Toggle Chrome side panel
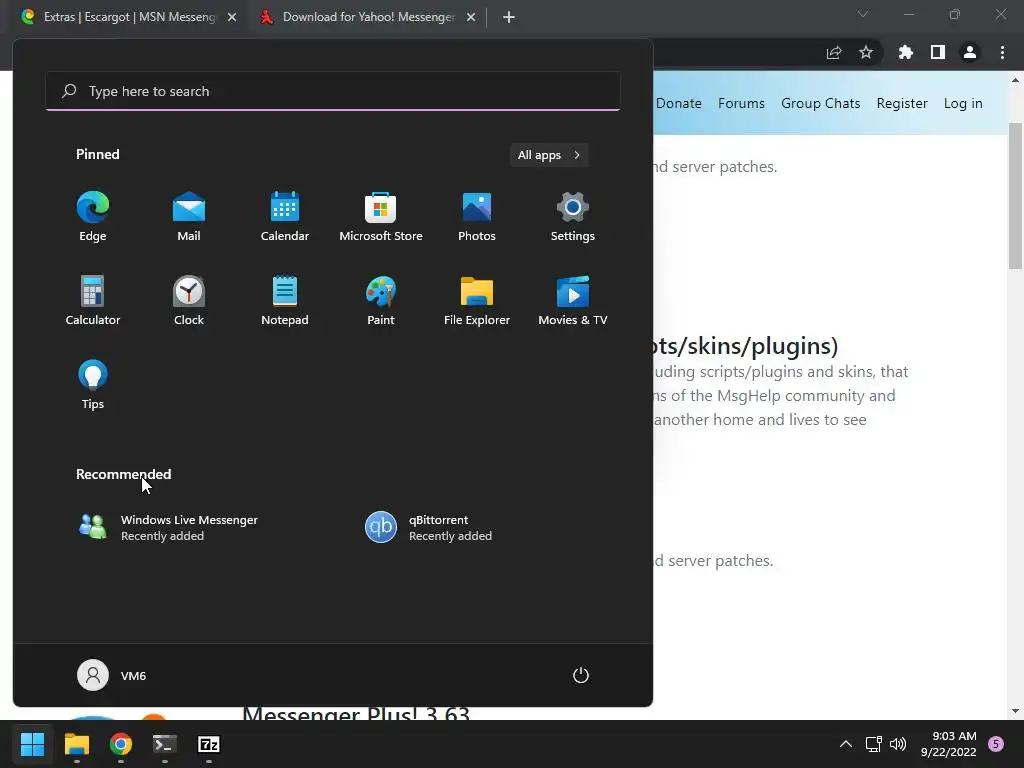Image resolution: width=1024 pixels, height=768 pixels. 938,53
